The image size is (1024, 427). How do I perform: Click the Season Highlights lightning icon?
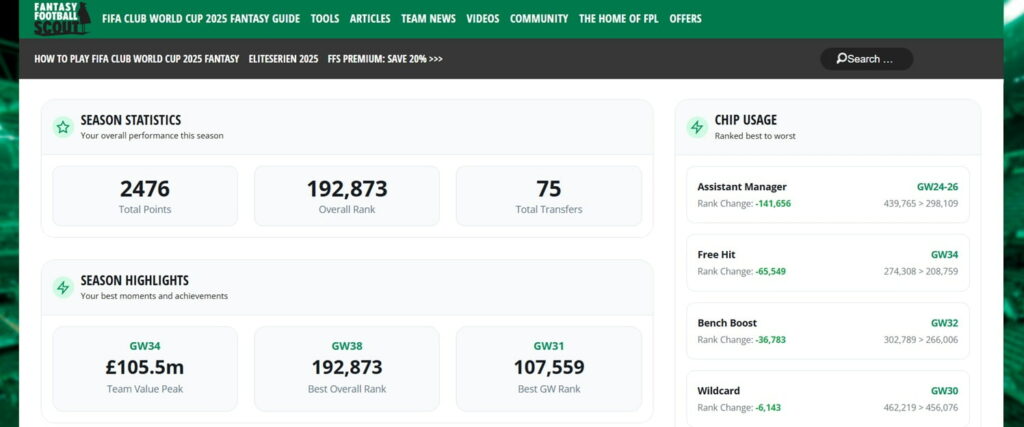(63, 287)
